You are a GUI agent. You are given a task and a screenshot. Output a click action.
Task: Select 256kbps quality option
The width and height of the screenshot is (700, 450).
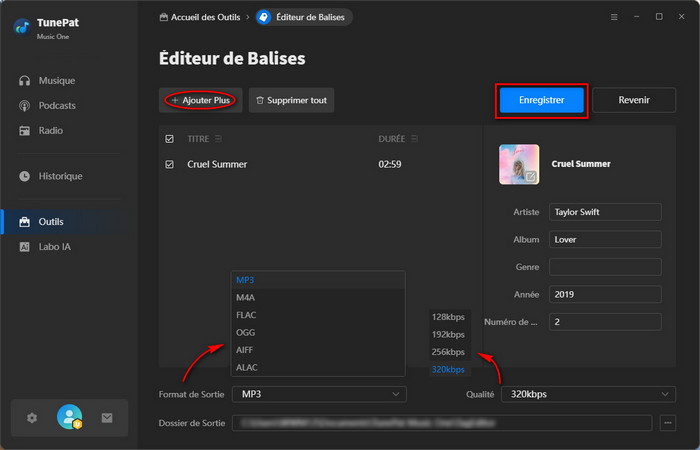450,352
